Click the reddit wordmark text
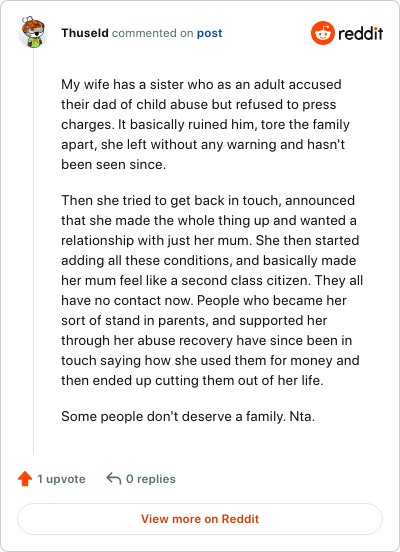The image size is (400, 552). click(x=361, y=33)
